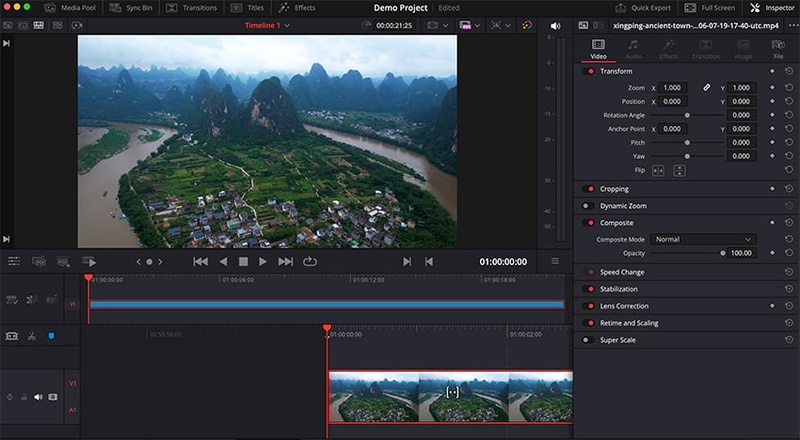Adjust the Pitch slider
Screen dimensions: 800x440
687,142
